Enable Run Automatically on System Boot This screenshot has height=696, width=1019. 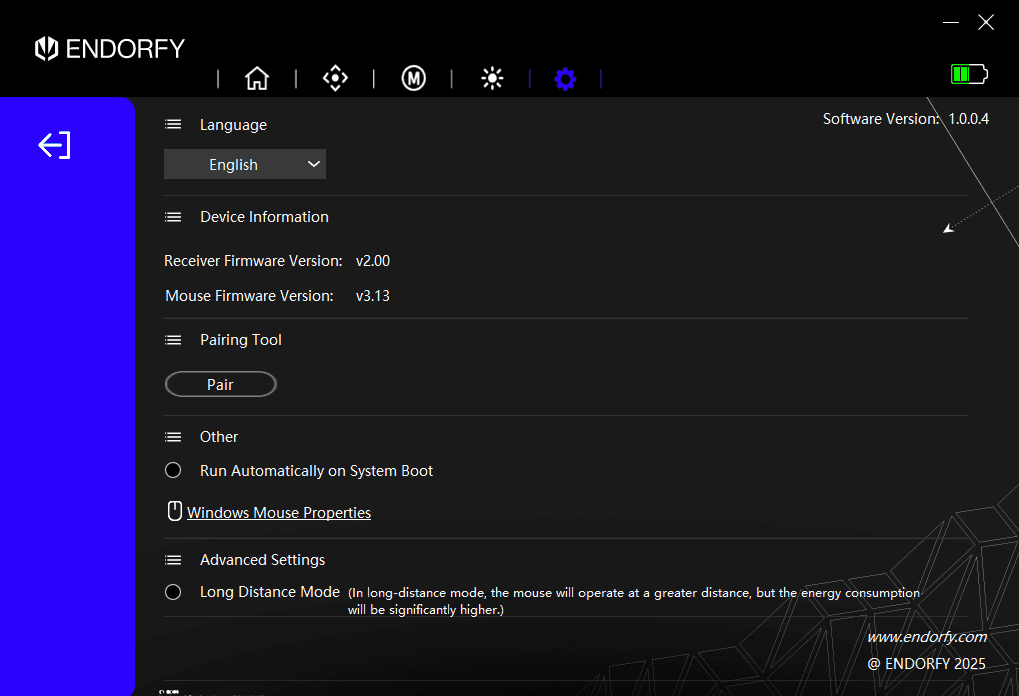(x=172, y=470)
